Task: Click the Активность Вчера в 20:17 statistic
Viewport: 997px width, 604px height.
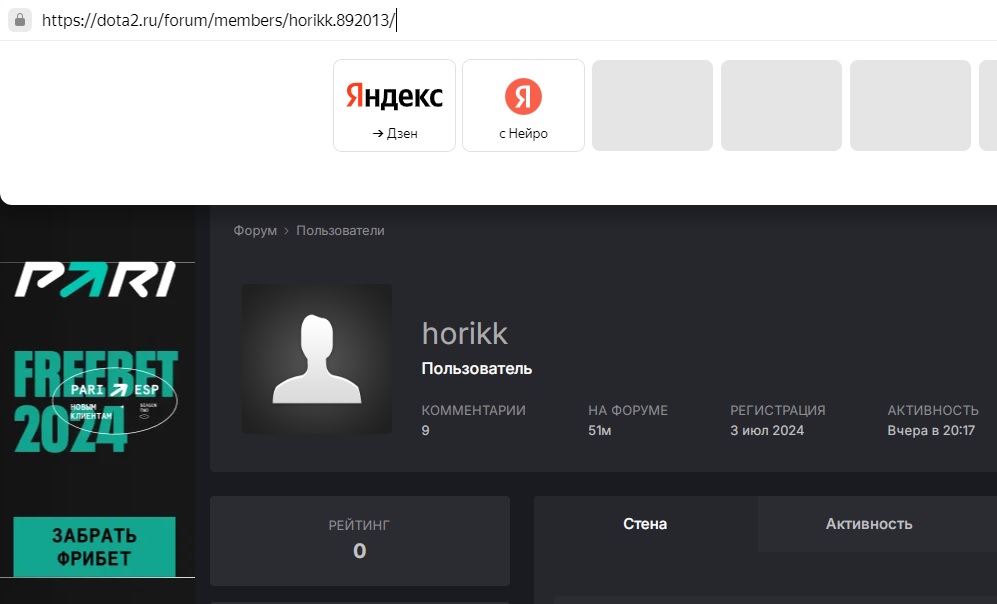Action: pos(931,431)
